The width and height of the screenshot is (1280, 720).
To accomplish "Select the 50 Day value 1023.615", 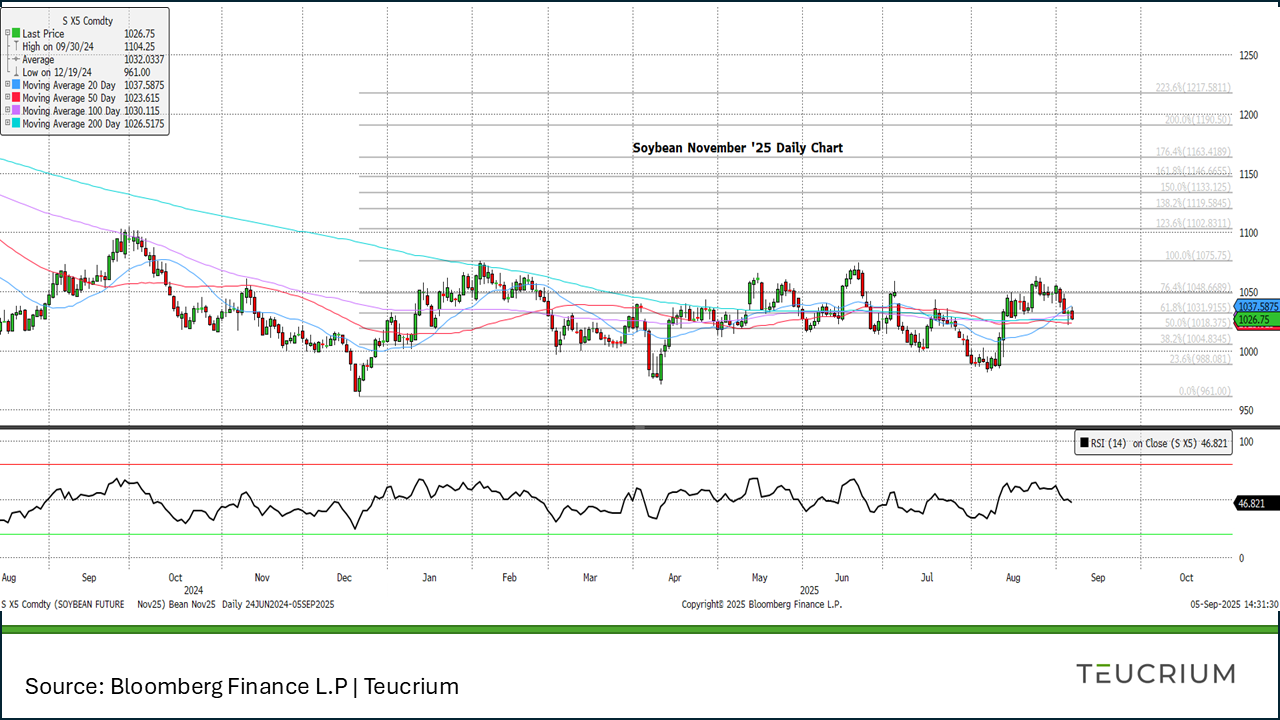I will [141, 99].
